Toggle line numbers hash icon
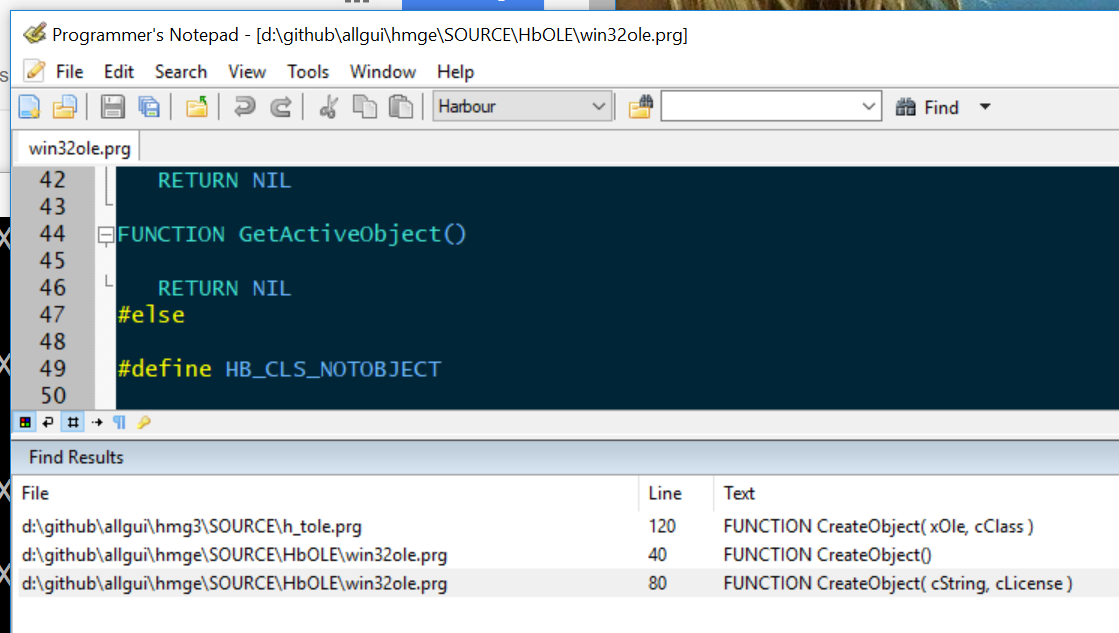This screenshot has height=633, width=1119. pos(73,422)
